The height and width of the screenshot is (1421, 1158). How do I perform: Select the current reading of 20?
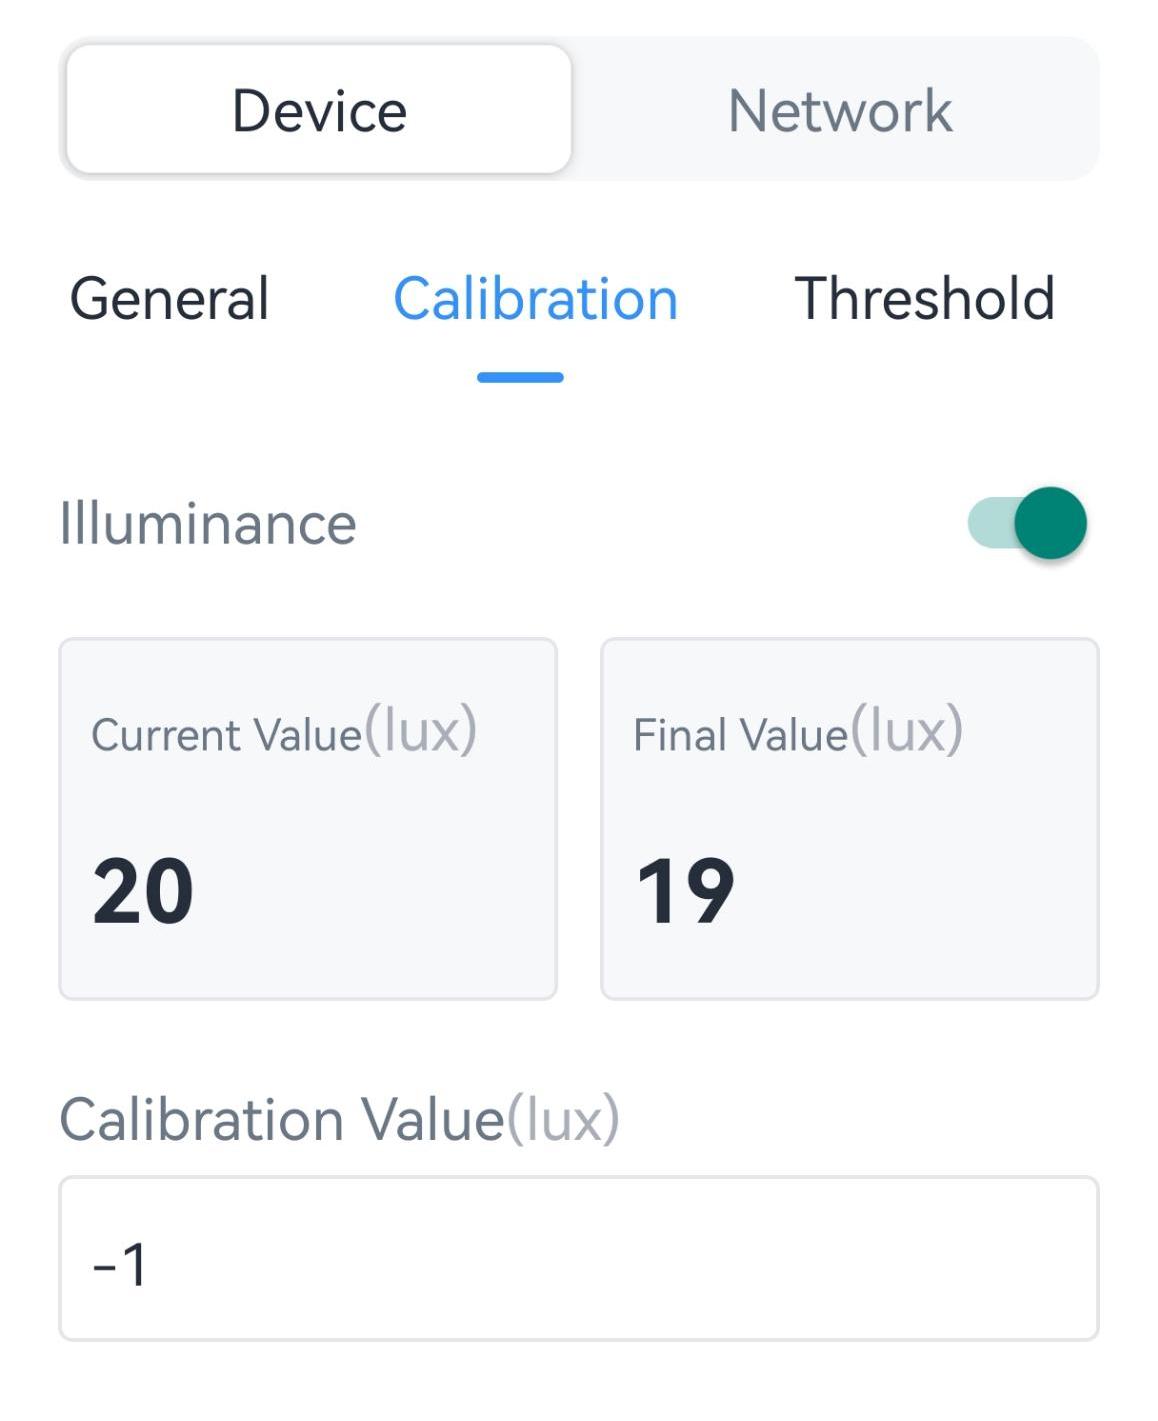click(x=143, y=891)
